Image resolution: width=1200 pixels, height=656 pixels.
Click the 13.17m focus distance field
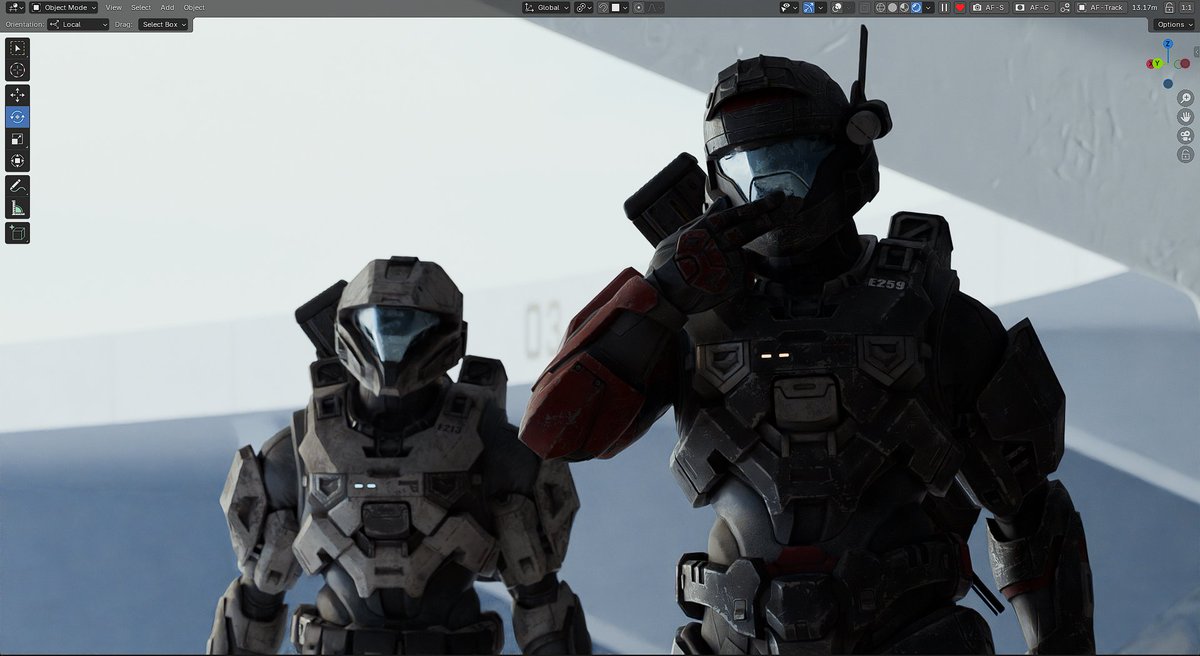tap(1144, 7)
